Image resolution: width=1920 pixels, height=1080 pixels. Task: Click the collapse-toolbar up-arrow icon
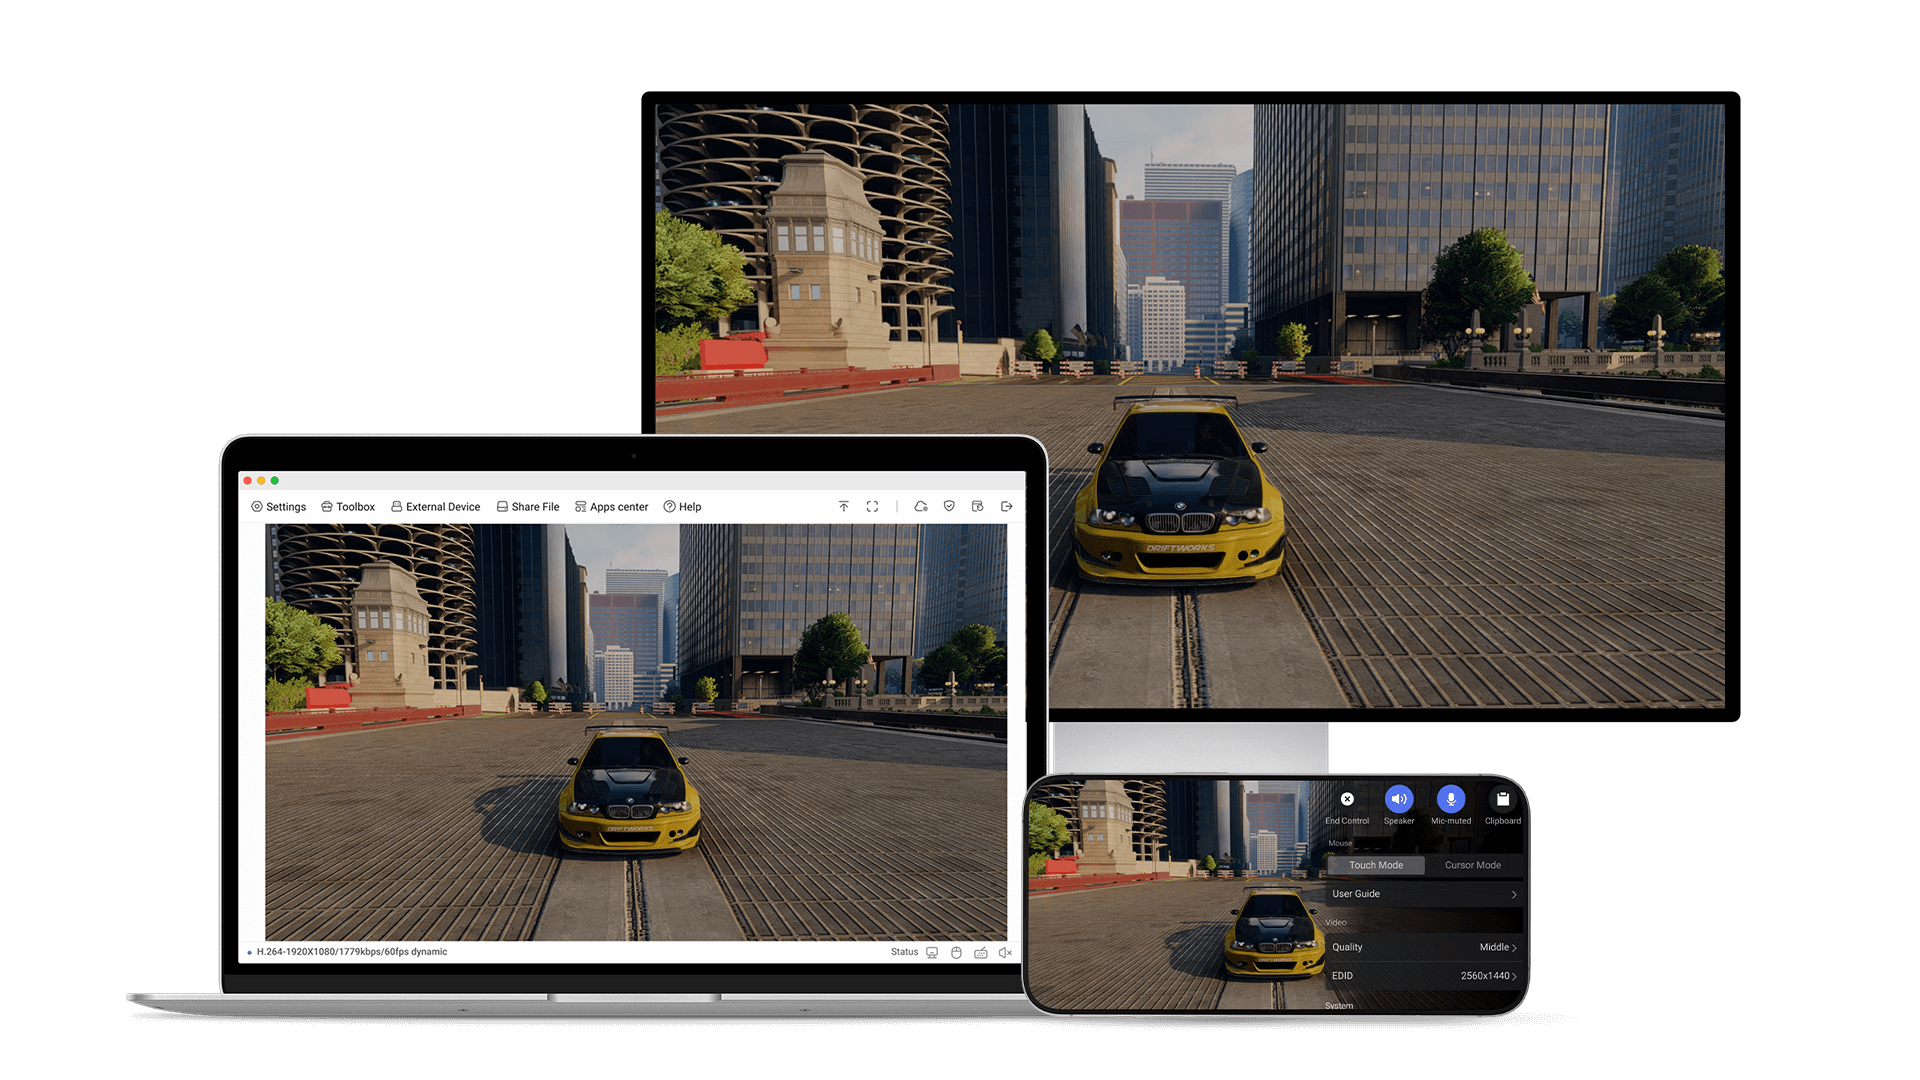[844, 507]
